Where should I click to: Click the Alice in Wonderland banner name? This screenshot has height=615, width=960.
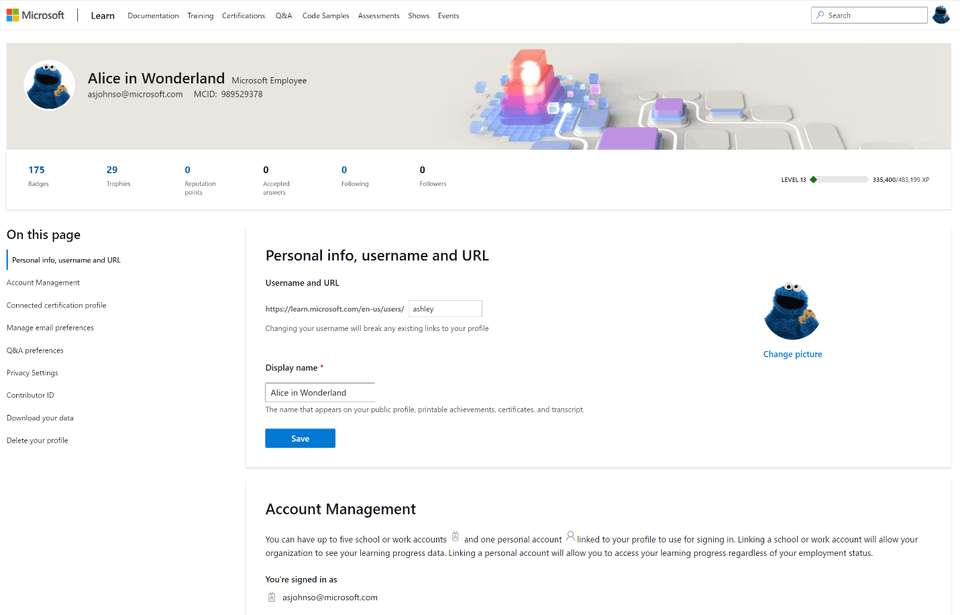pos(156,78)
